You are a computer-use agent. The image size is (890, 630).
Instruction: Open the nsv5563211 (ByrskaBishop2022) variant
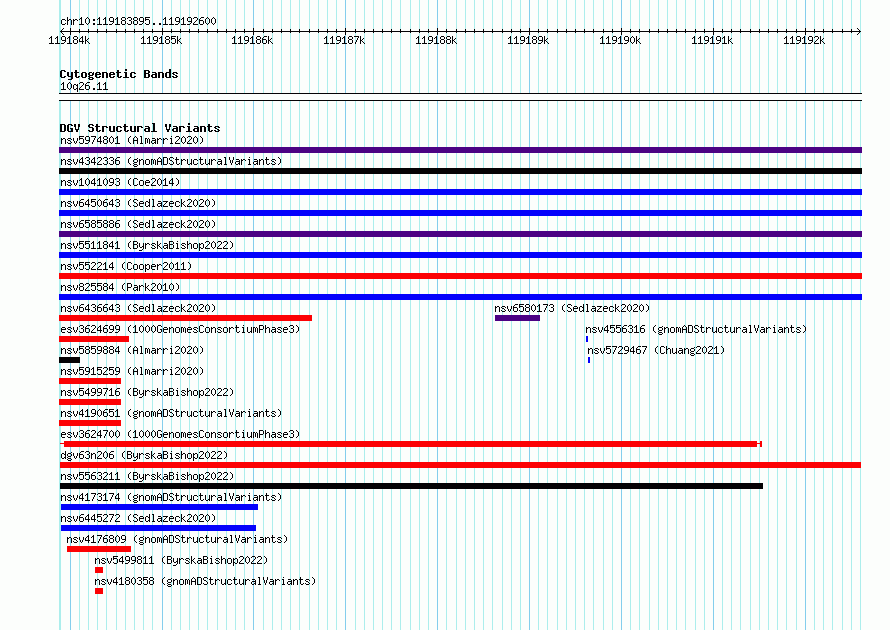click(x=147, y=476)
